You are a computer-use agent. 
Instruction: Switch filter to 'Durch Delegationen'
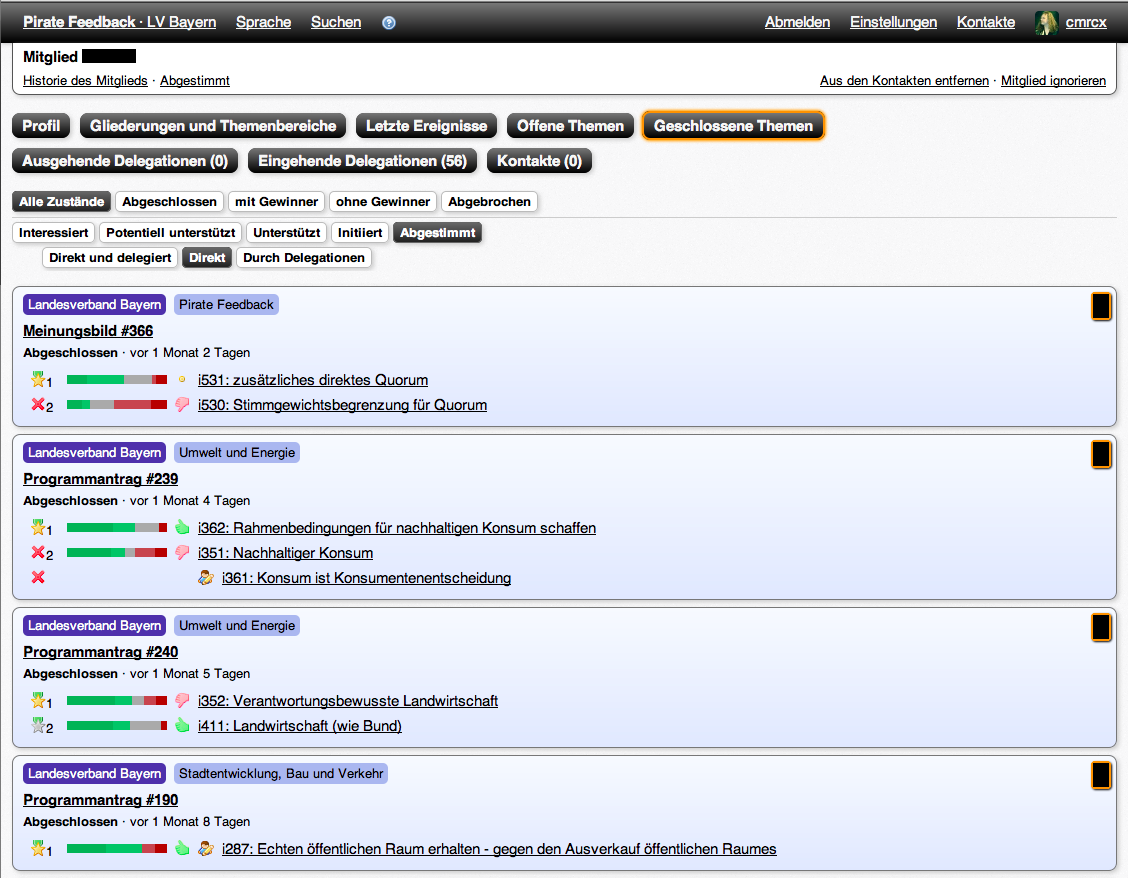304,258
